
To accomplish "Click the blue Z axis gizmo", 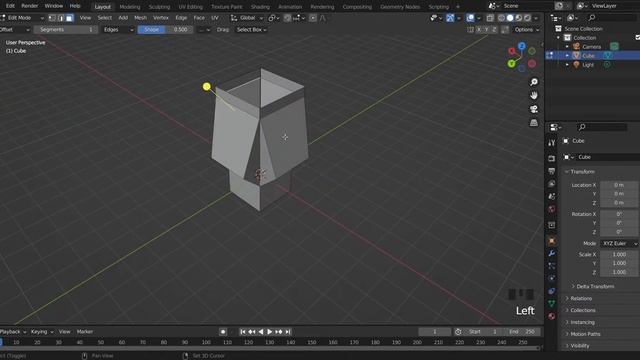I will point(522,46).
